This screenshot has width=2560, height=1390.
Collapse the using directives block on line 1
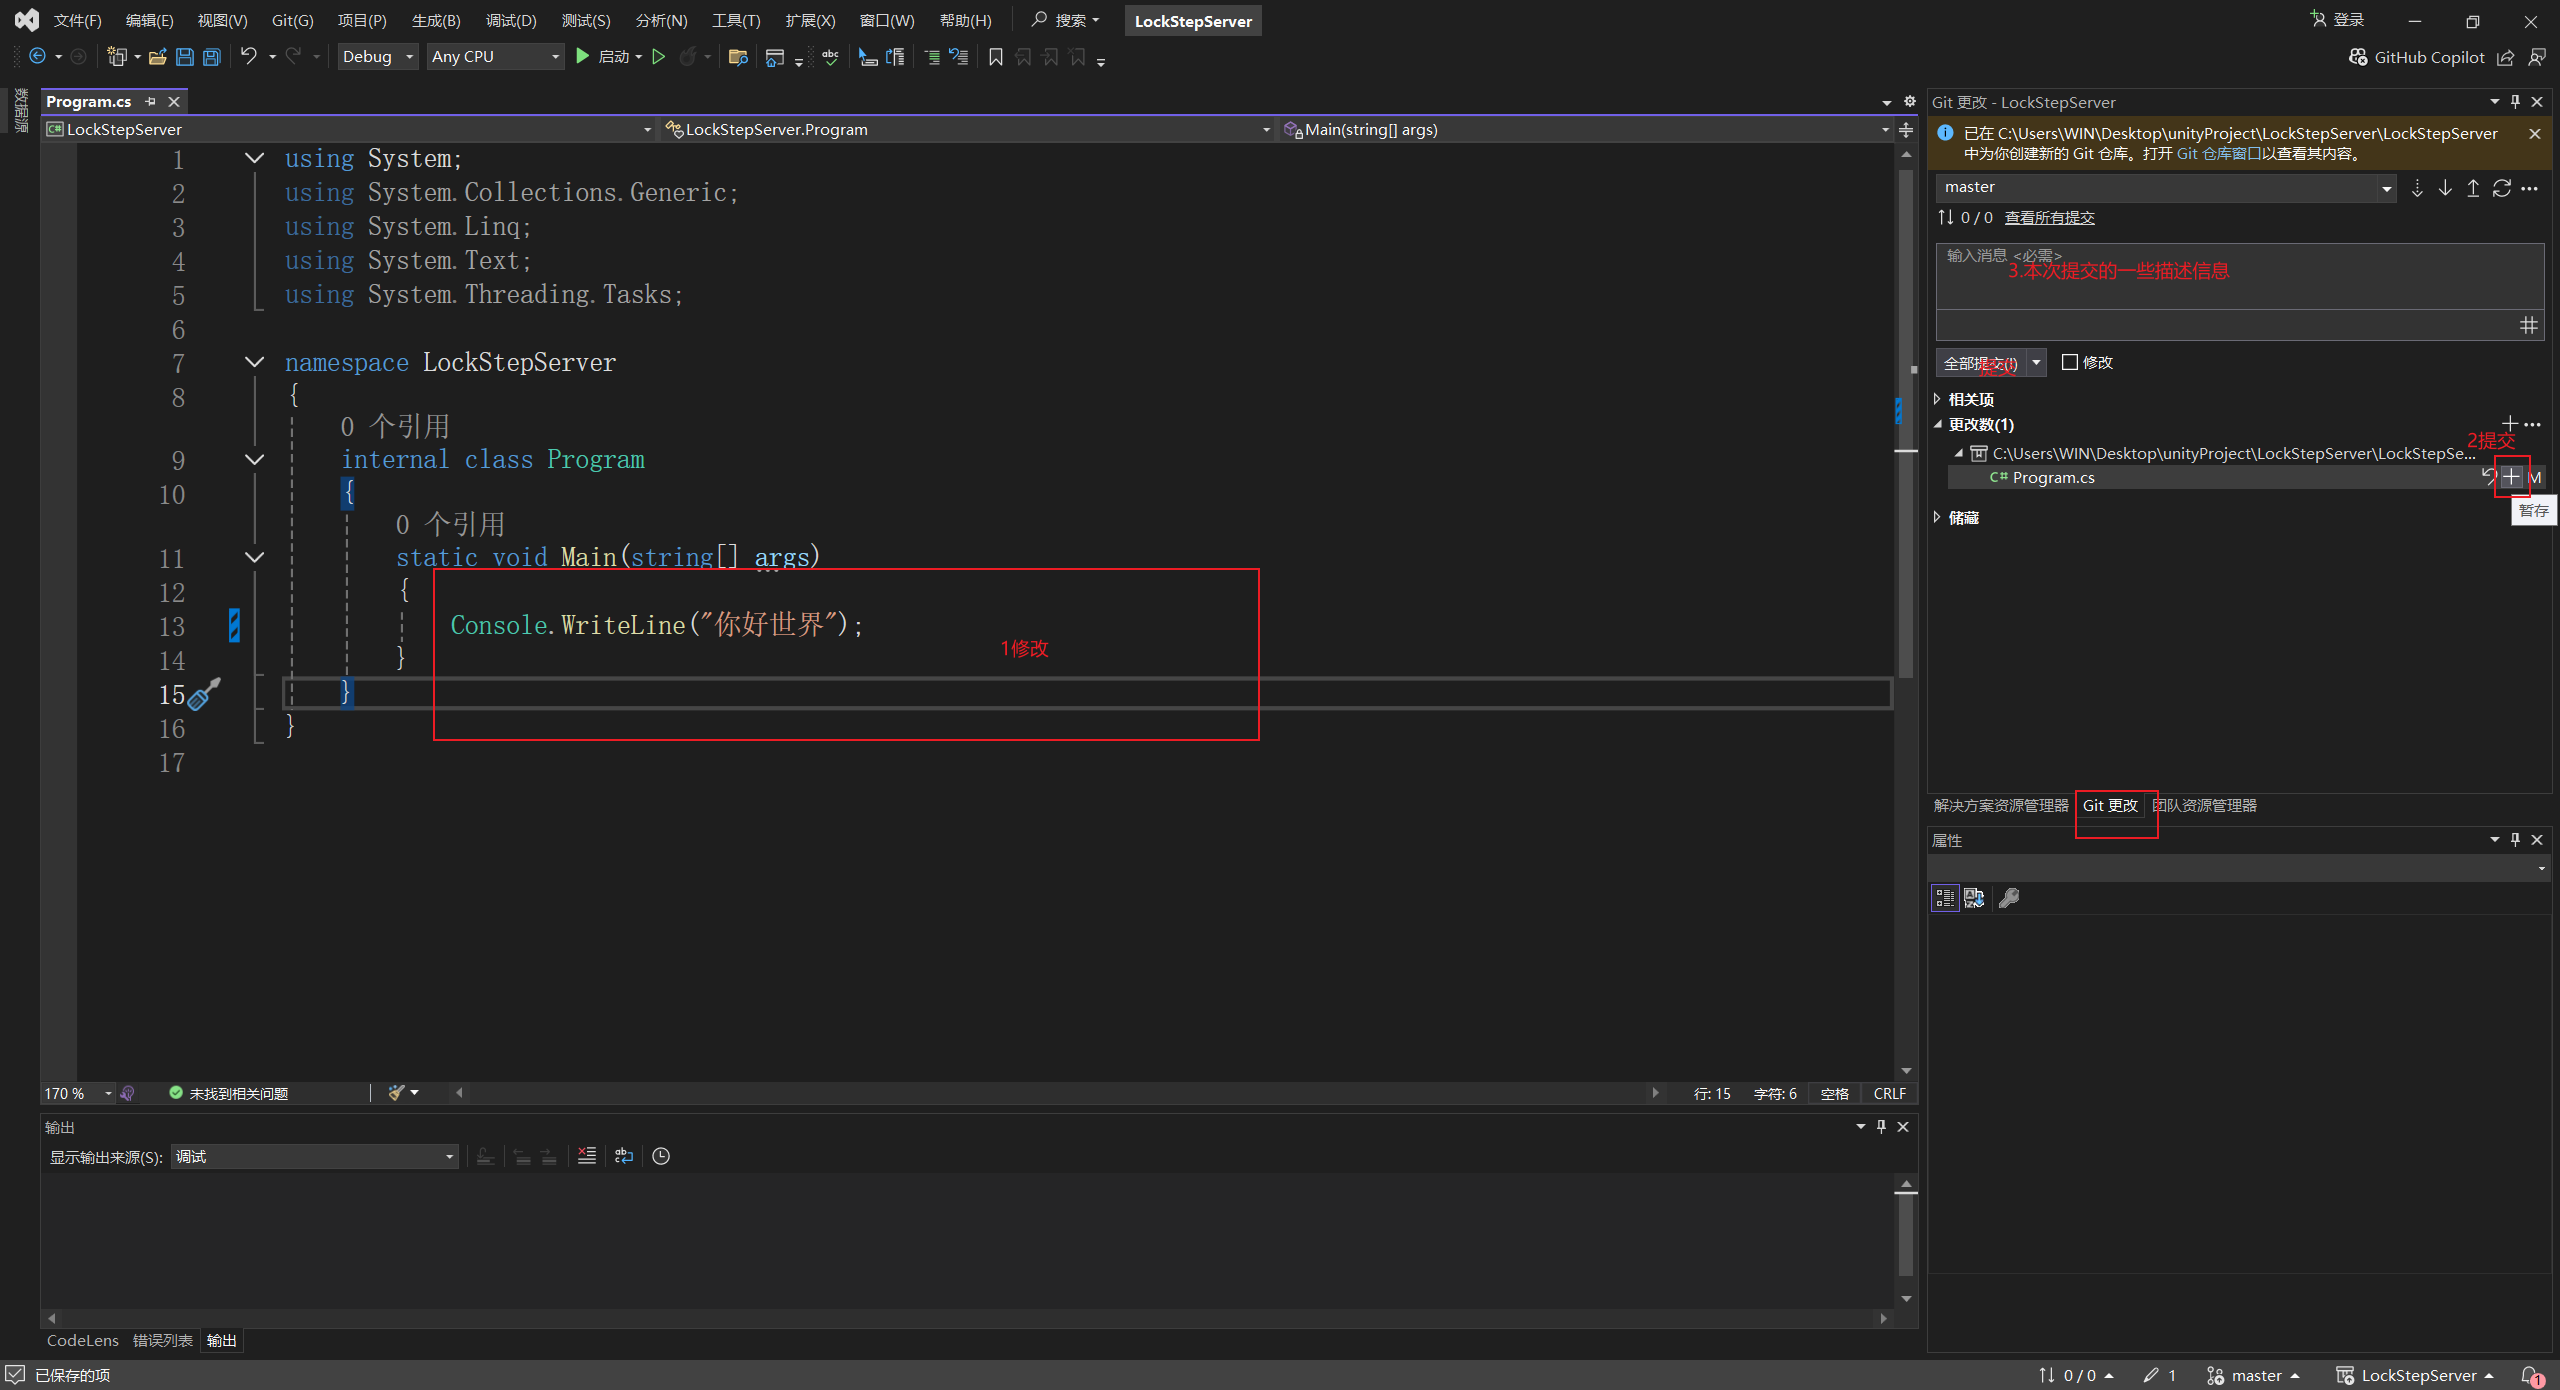click(x=255, y=158)
